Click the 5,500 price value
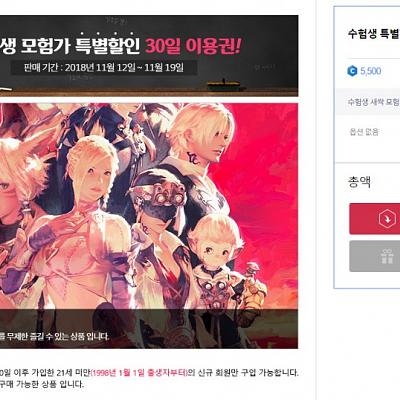This screenshot has width=400, height=400. [x=371, y=71]
